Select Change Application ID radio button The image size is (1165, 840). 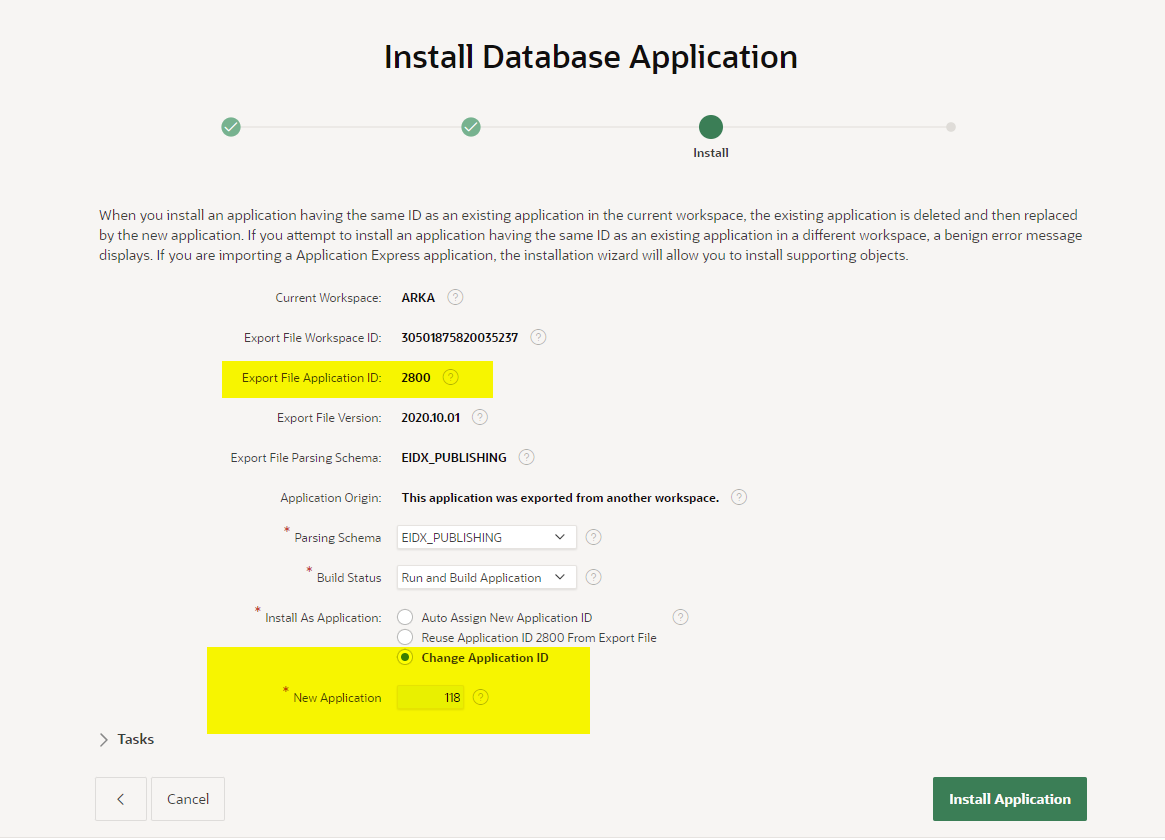click(x=405, y=657)
